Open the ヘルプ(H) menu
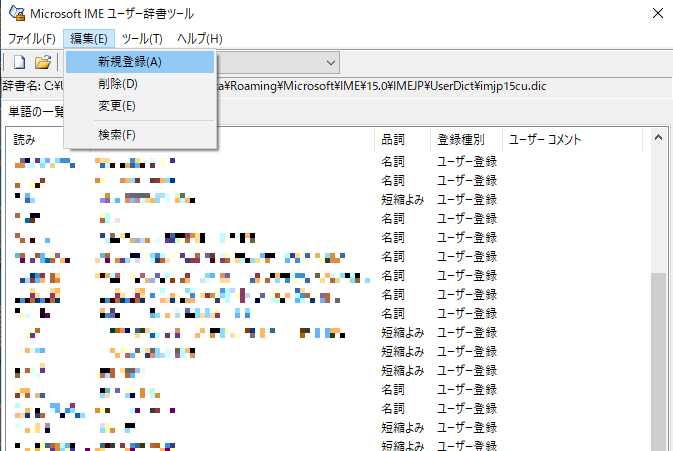The width and height of the screenshot is (673, 451). tap(200, 39)
